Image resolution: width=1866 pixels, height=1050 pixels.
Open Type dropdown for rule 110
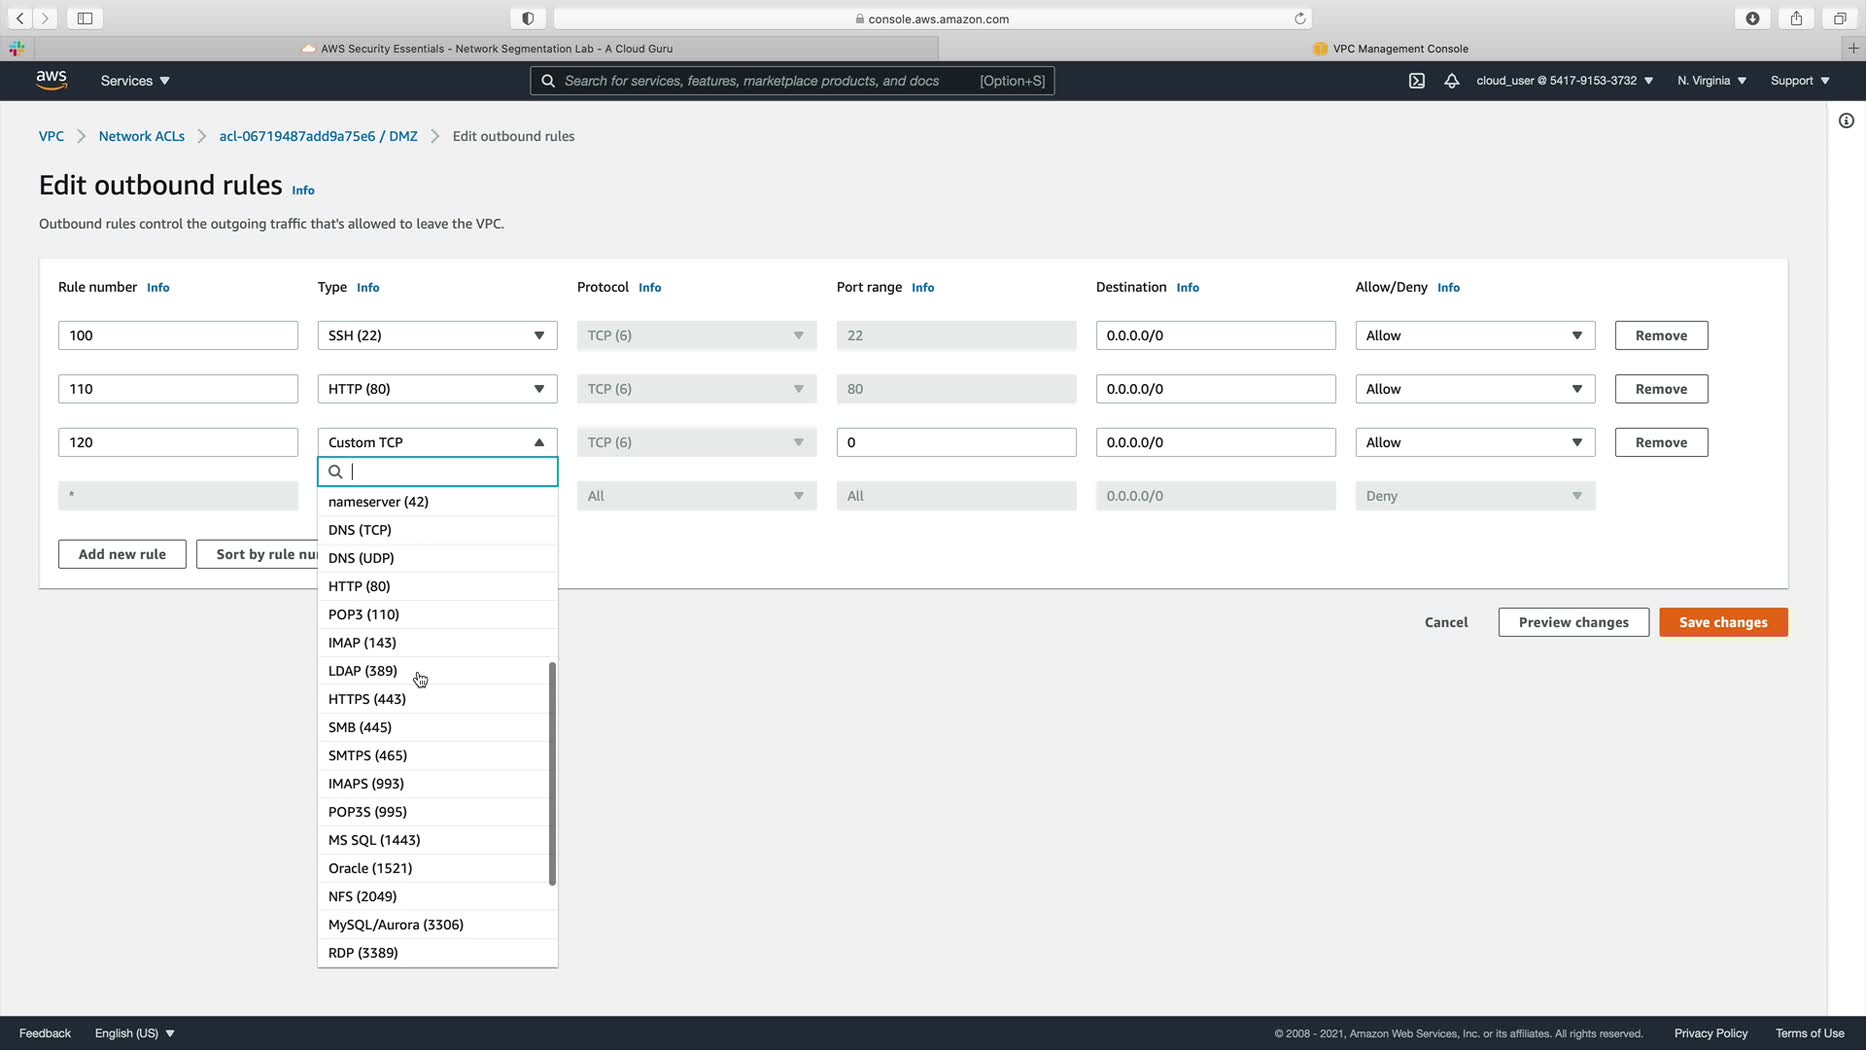pyautogui.click(x=437, y=389)
